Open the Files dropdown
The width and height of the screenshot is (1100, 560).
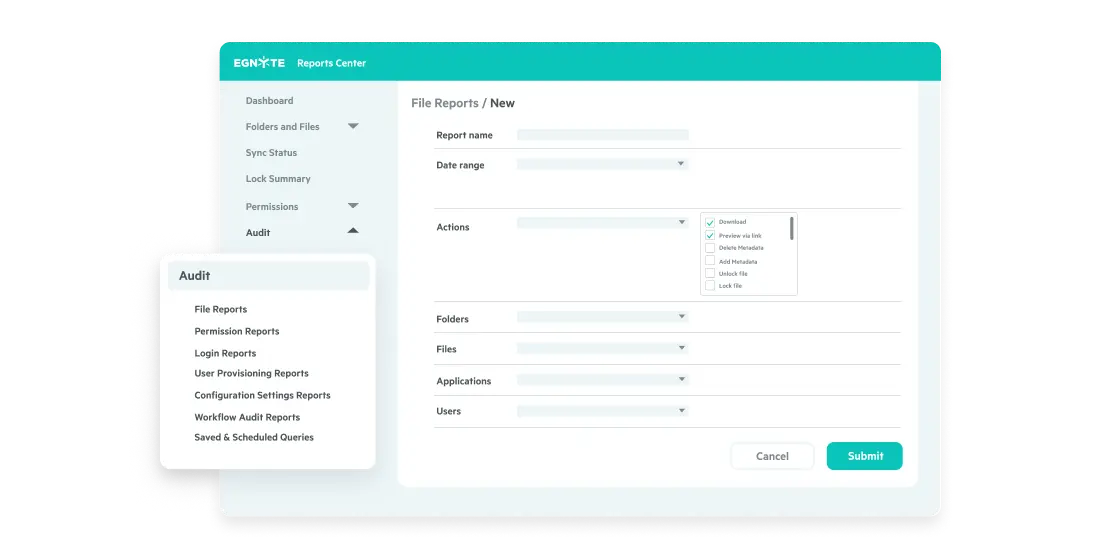pyautogui.click(x=603, y=348)
